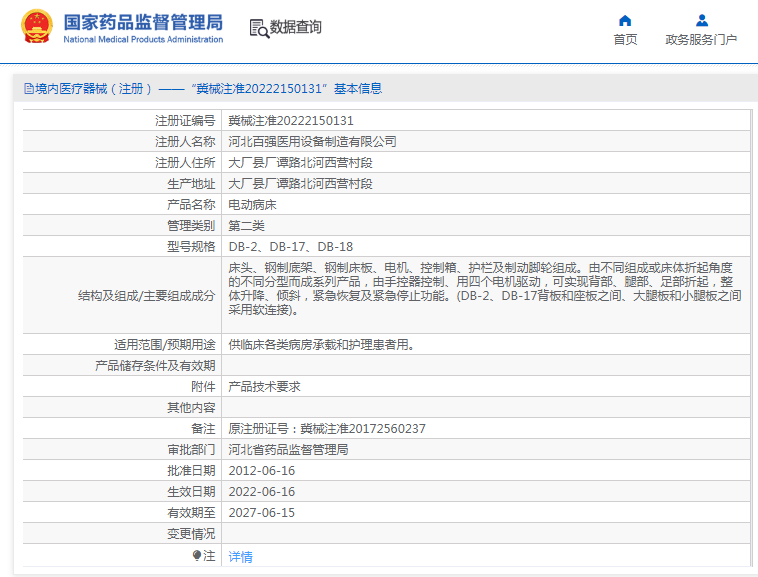This screenshot has height=577, width=758.
Task: Click the document icon before 境内医疗器械
Action: (x=29, y=88)
